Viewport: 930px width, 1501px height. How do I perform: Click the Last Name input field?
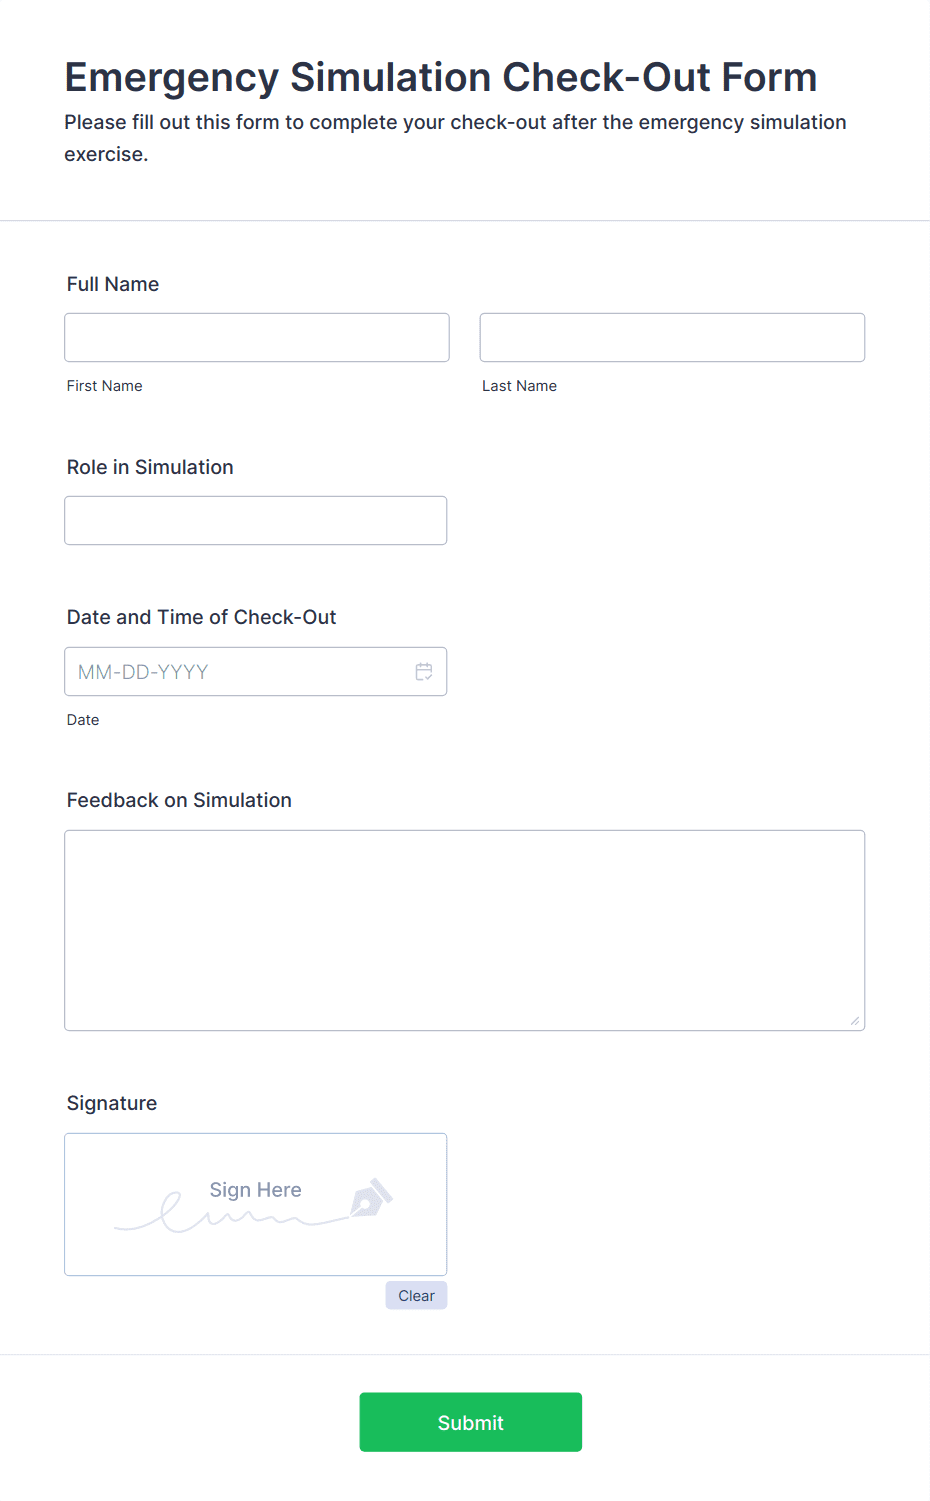tap(672, 337)
